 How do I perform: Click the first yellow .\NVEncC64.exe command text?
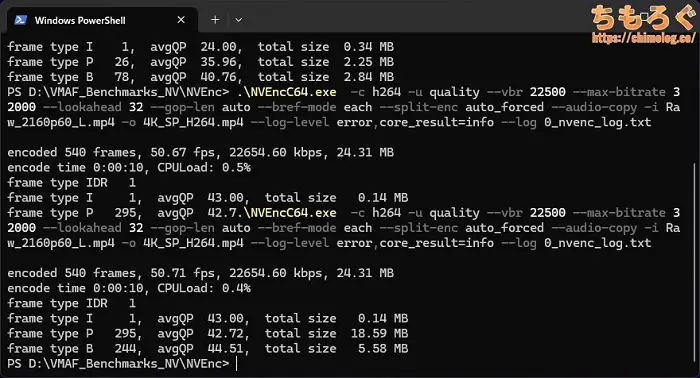[287, 92]
